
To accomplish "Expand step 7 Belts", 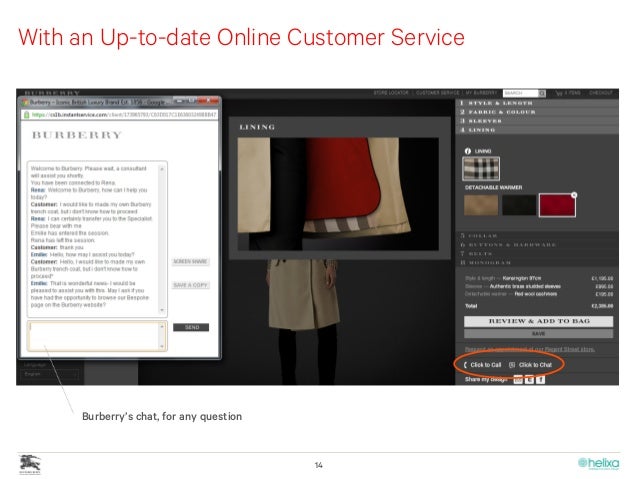I will point(537,254).
